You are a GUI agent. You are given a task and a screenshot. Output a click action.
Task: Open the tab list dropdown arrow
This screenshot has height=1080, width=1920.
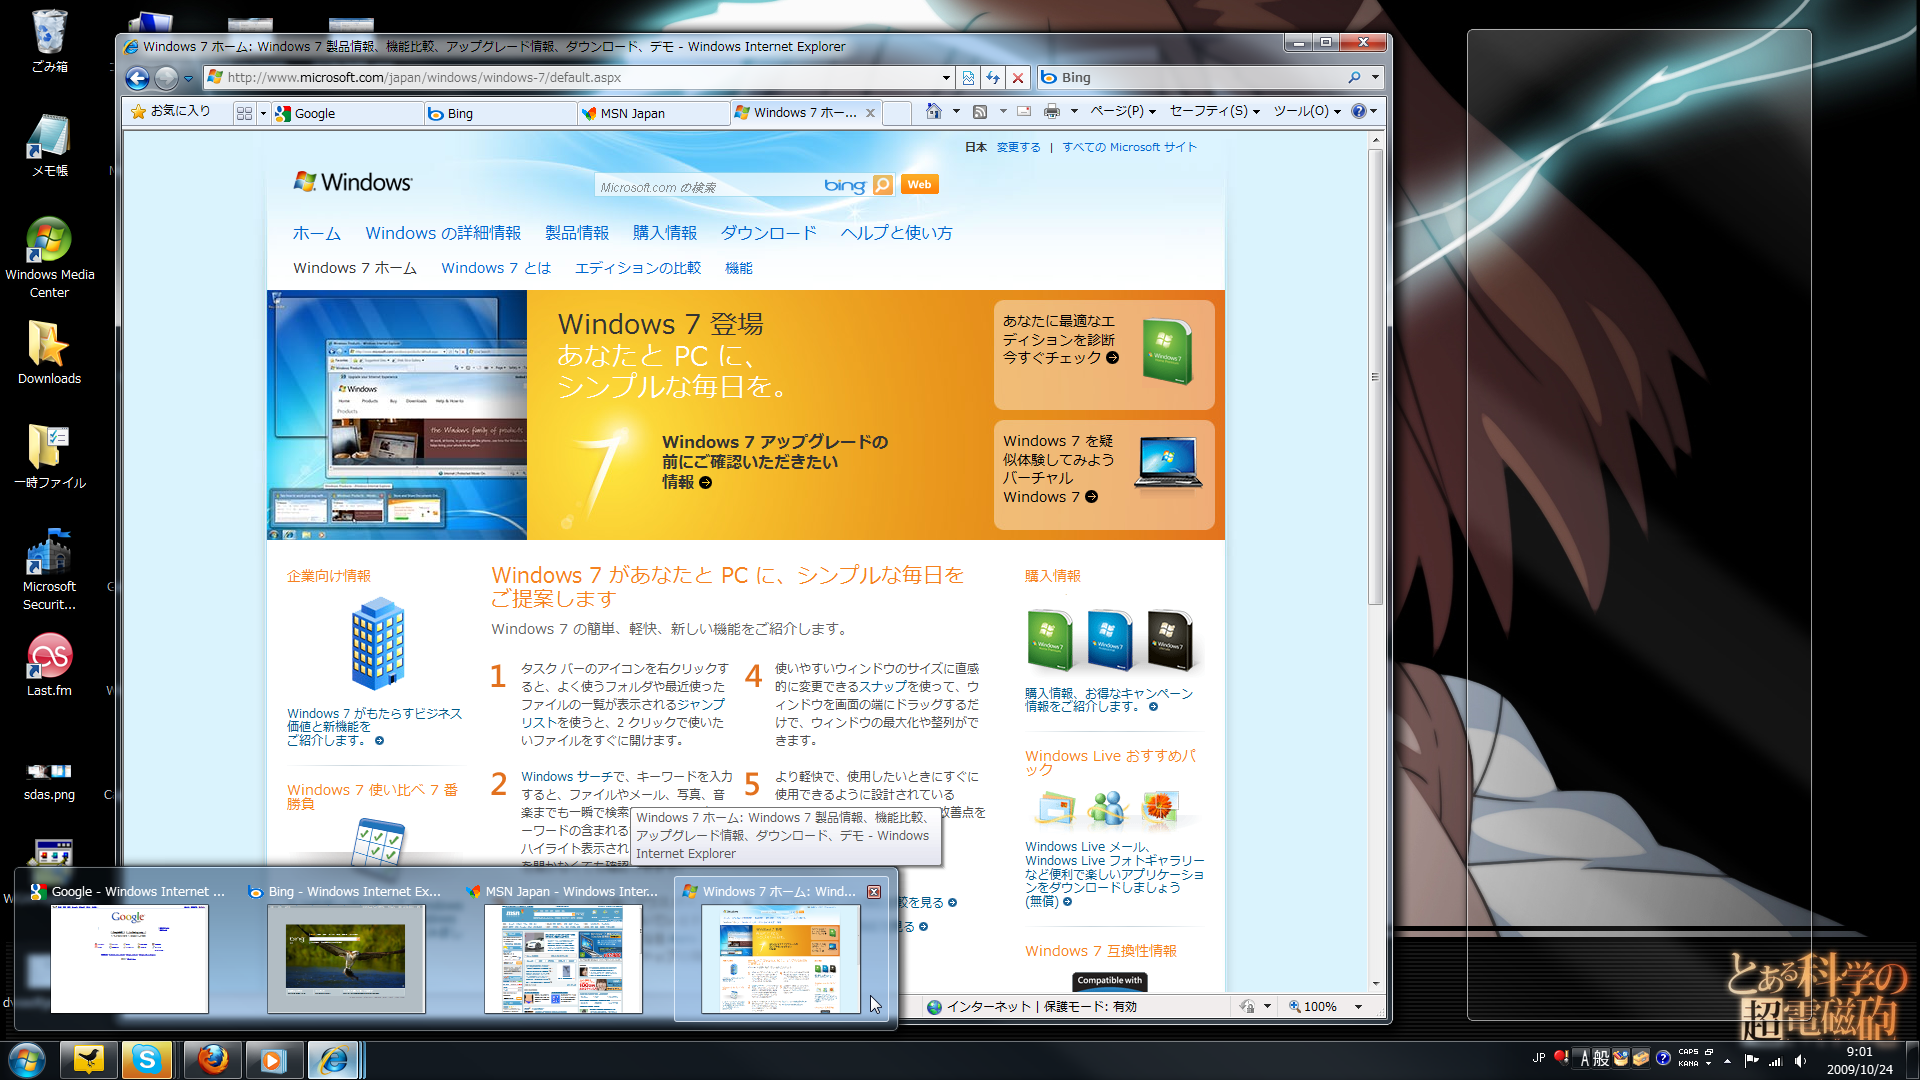(x=263, y=113)
